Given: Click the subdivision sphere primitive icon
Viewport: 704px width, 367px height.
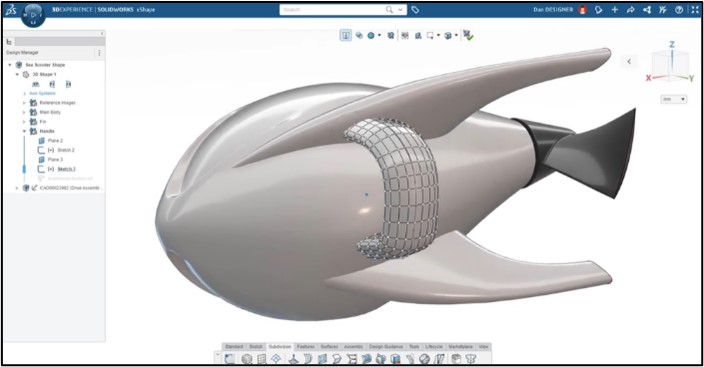Looking at the screenshot, I should 246,359.
